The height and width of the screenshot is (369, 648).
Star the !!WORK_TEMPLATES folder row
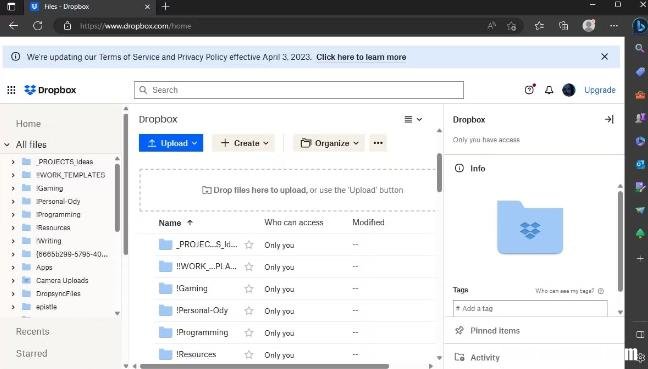point(249,267)
